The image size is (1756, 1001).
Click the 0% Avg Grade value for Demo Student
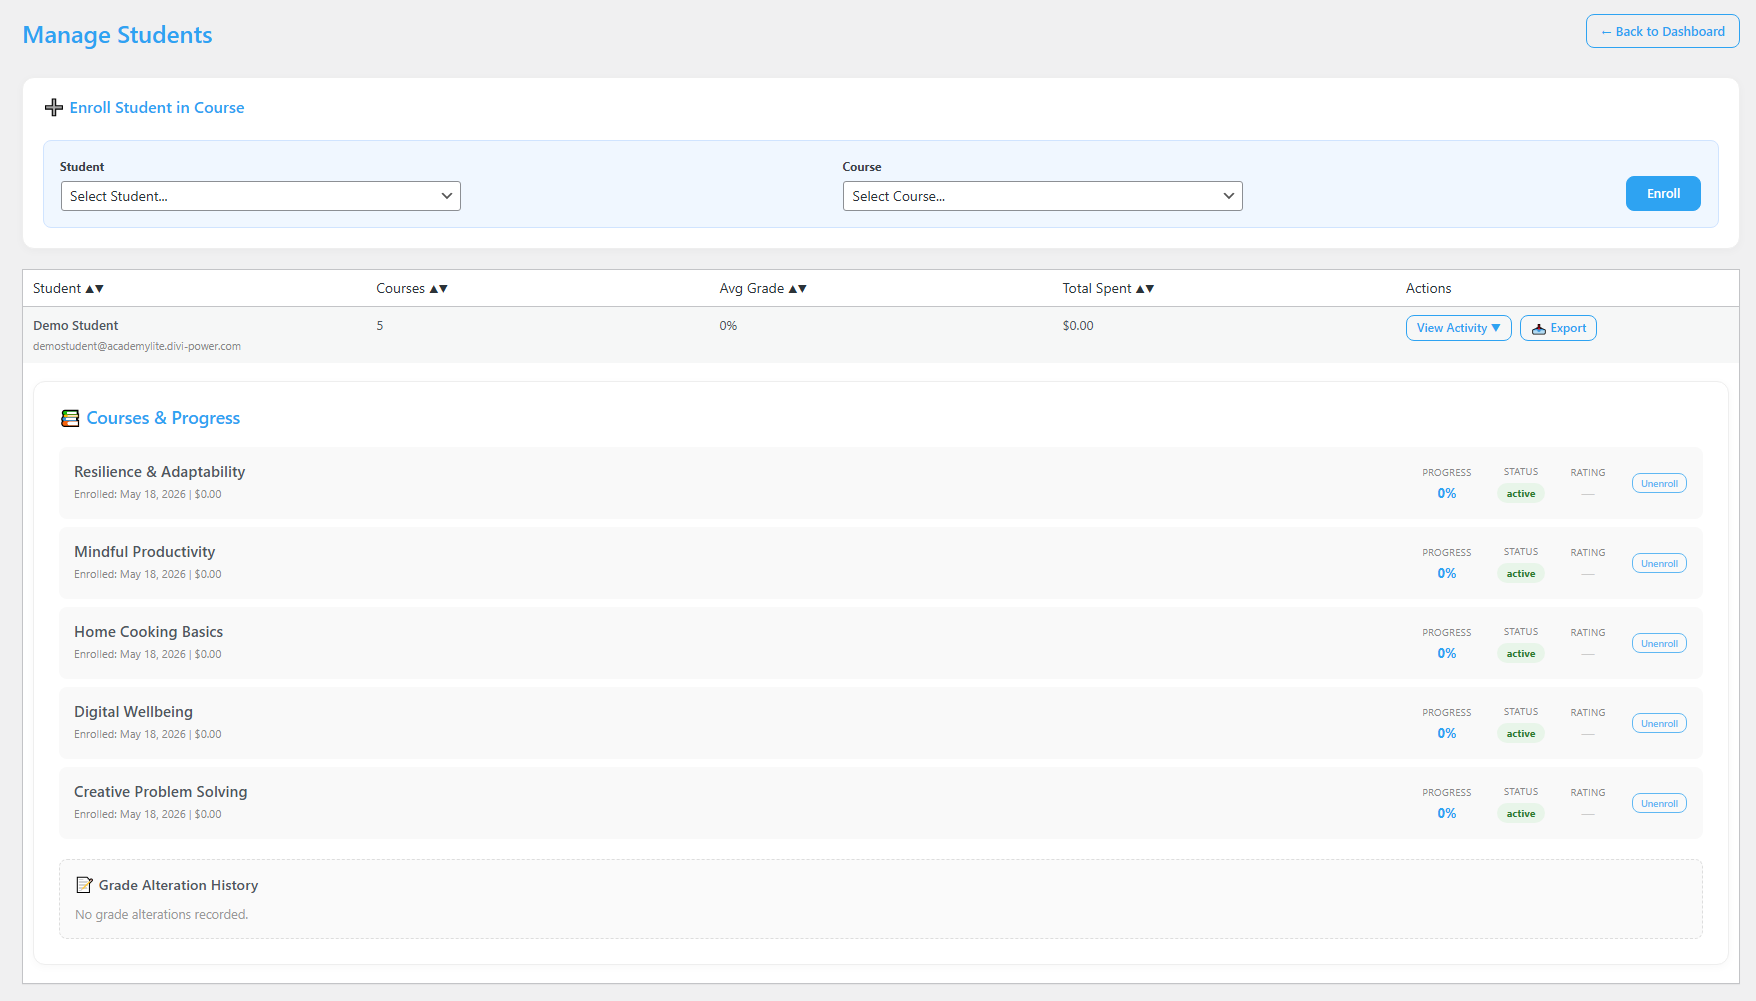[x=728, y=326]
